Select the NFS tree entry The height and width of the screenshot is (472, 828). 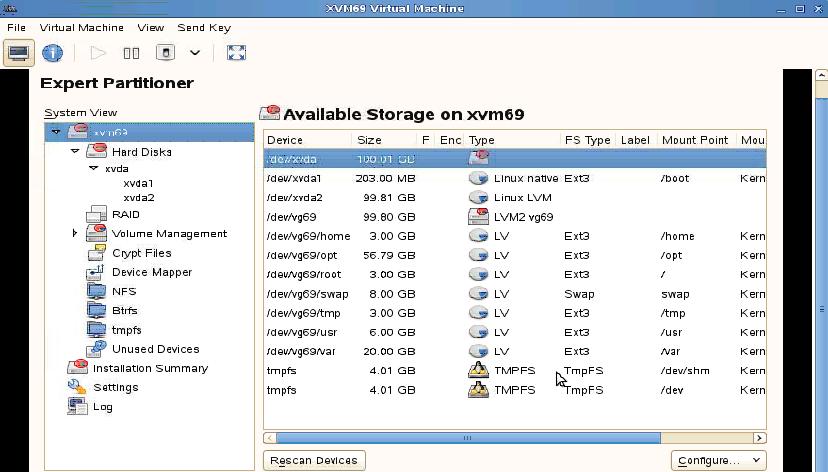(123, 291)
